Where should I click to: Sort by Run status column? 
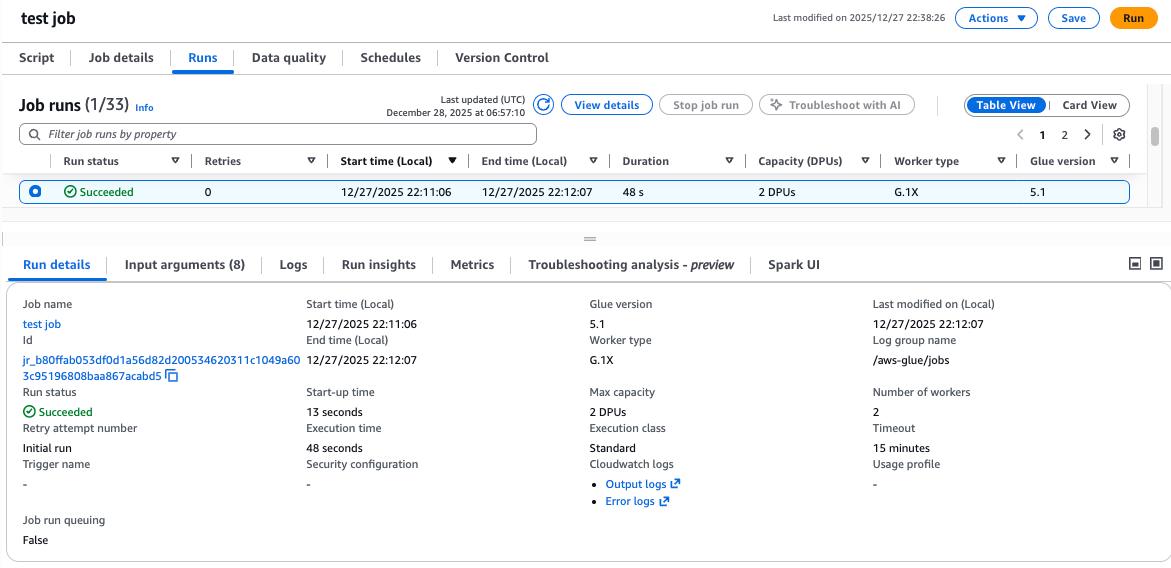click(x=175, y=161)
